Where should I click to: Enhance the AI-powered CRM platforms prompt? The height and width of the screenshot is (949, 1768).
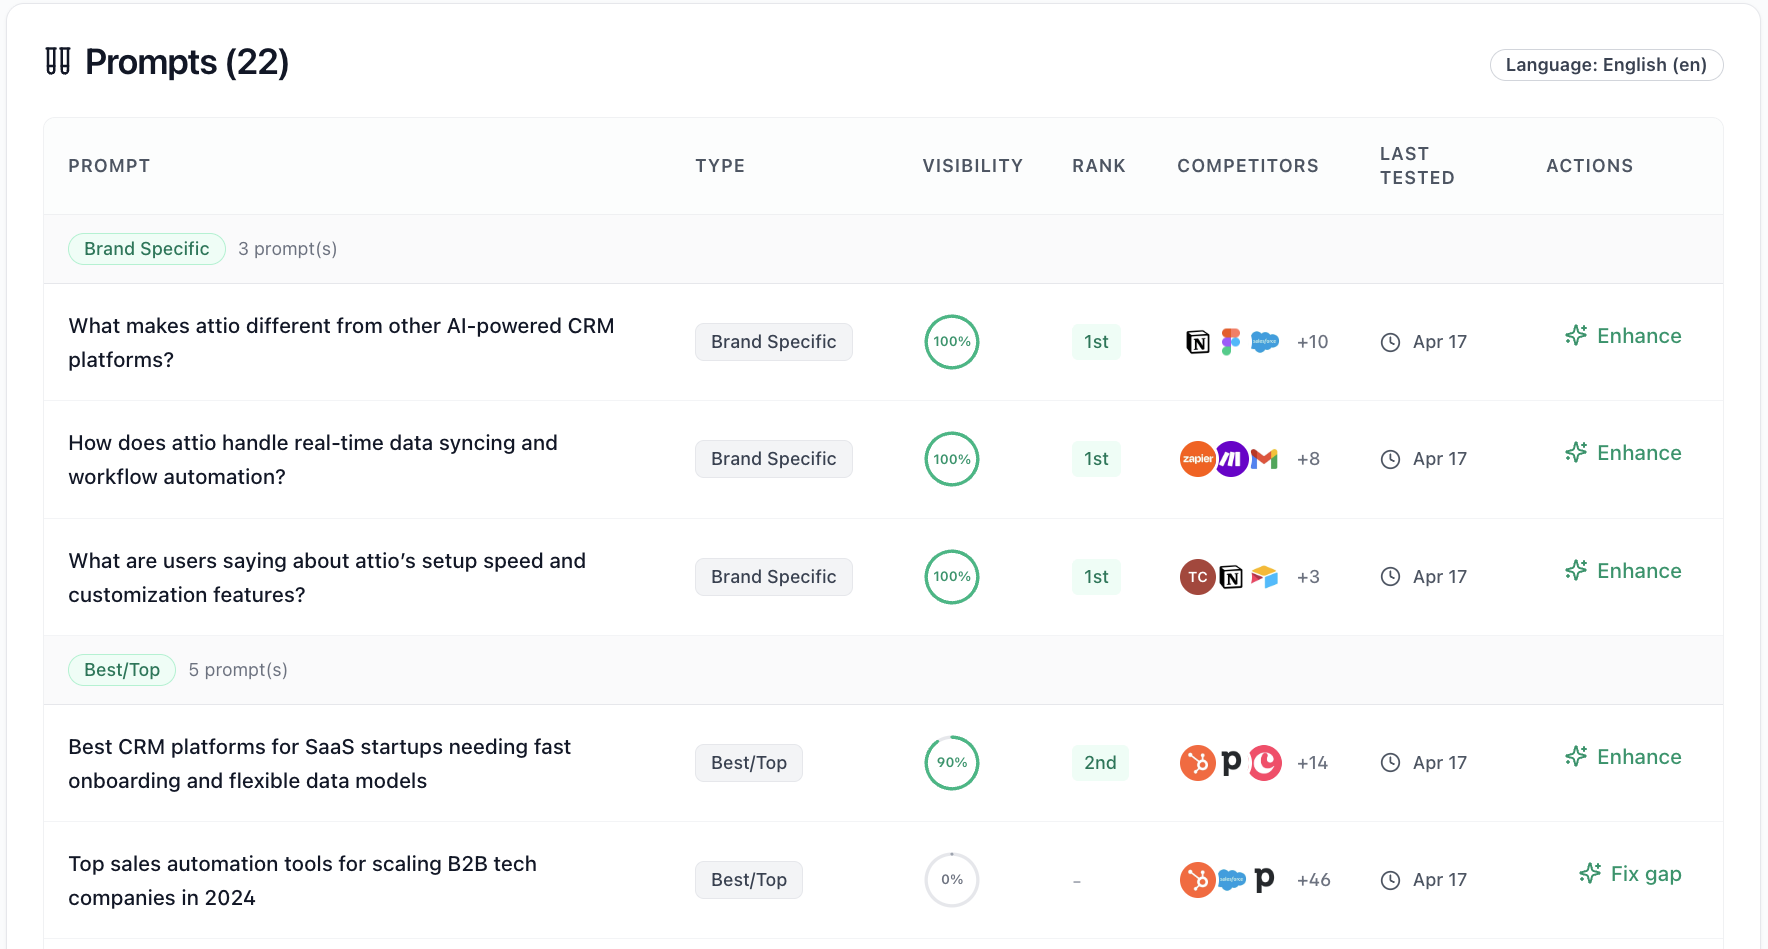(x=1623, y=336)
